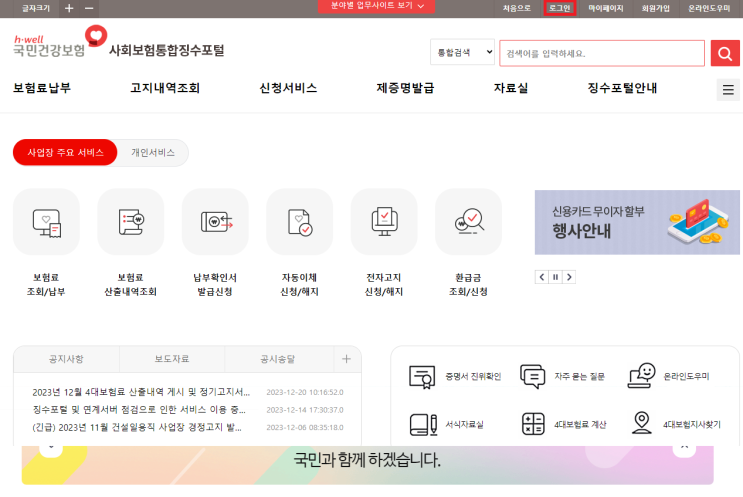
Task: Expand 분야별 업무사이트 보기 dropdown
Action: (376, 6)
